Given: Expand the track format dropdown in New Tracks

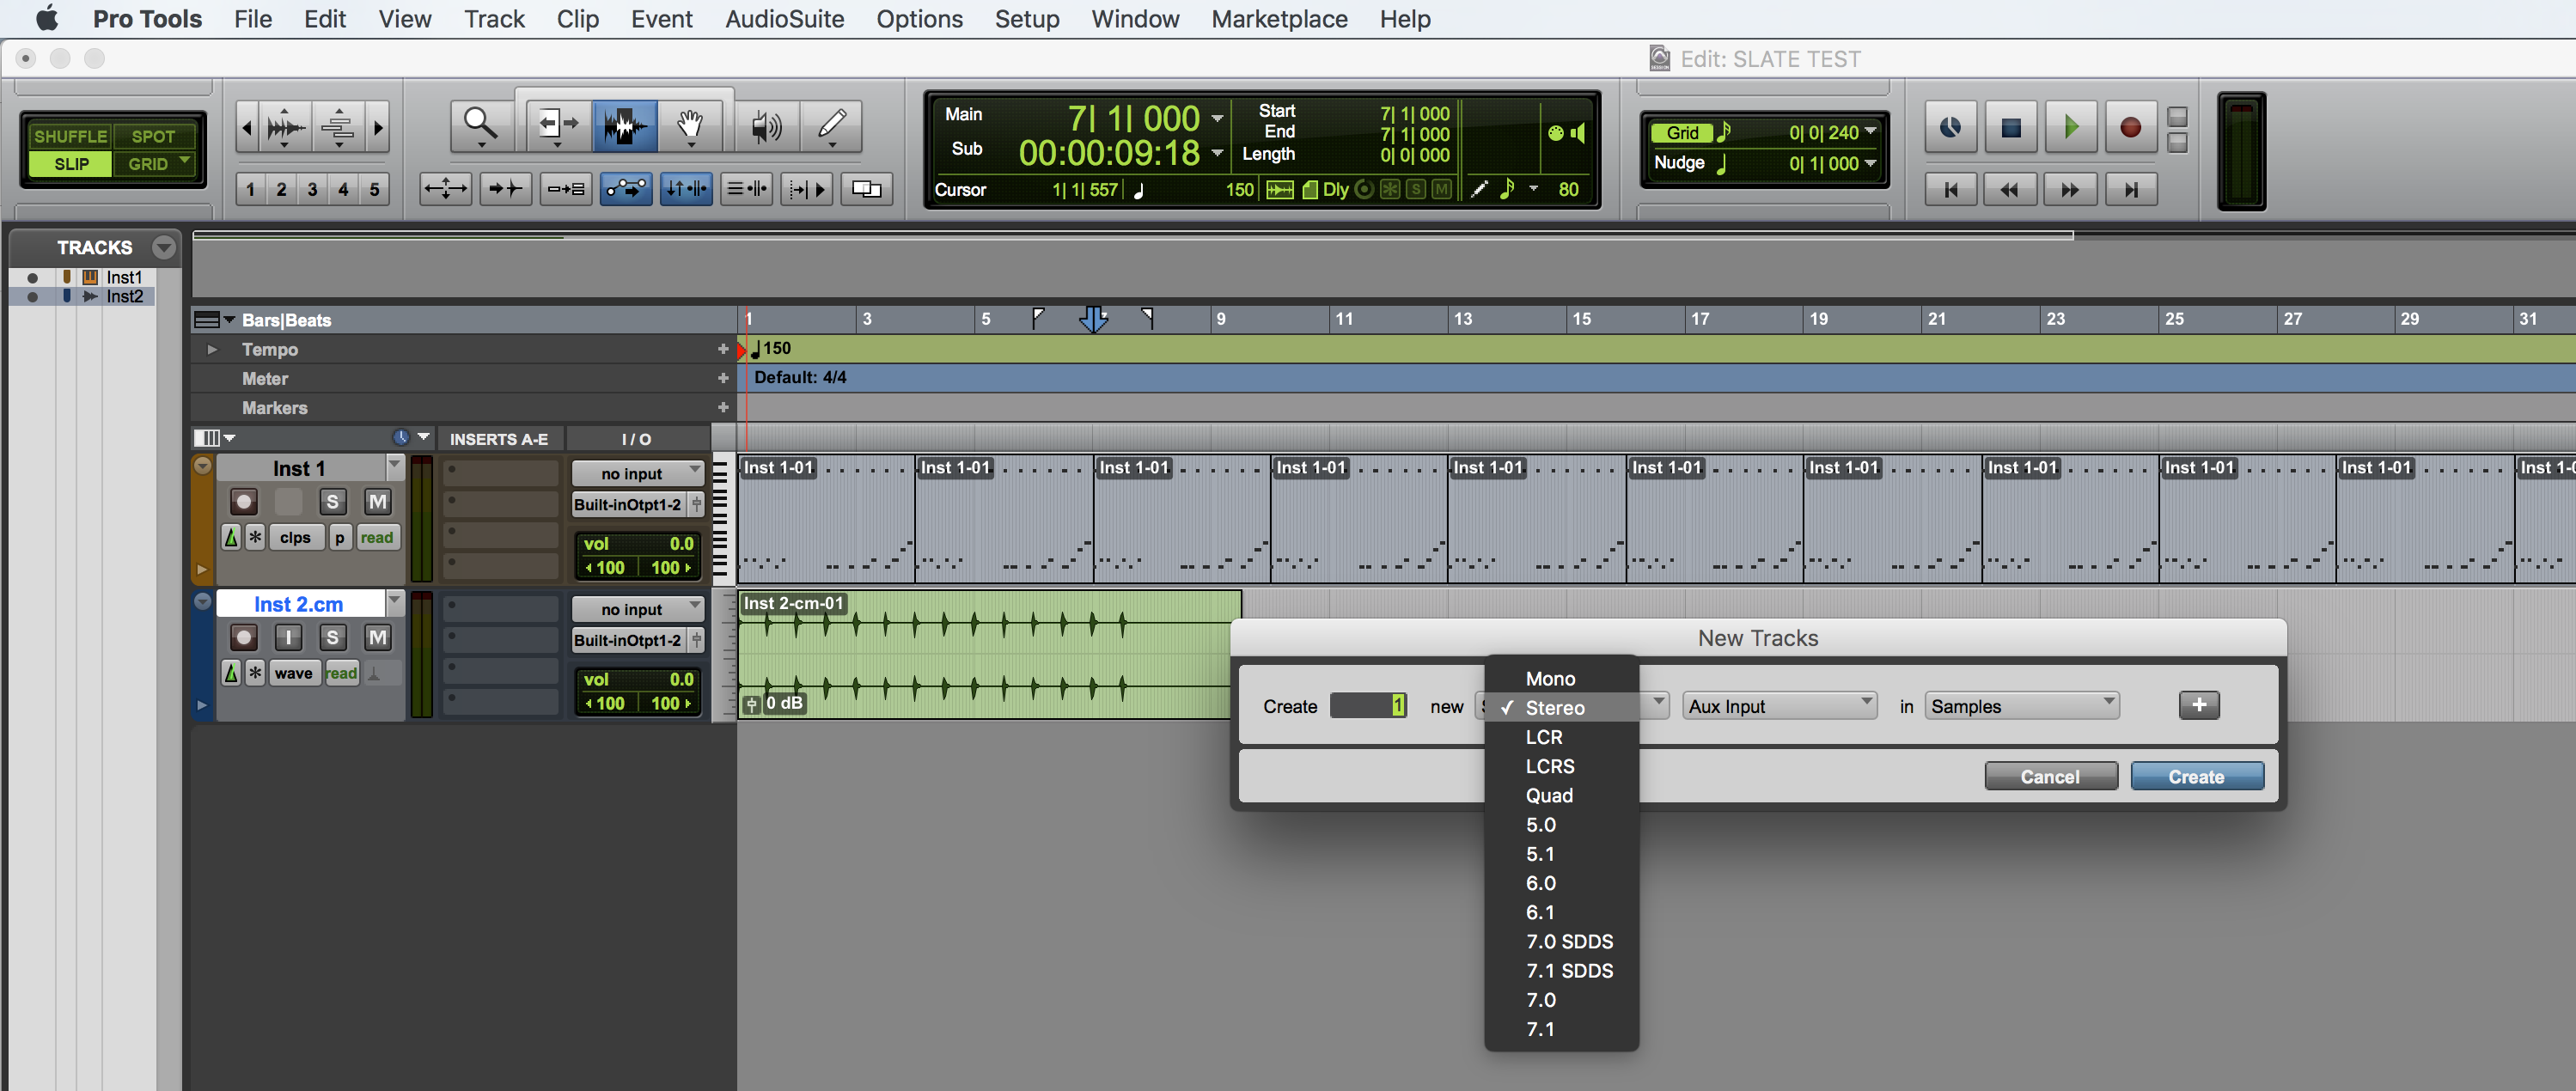Looking at the screenshot, I should [1569, 705].
